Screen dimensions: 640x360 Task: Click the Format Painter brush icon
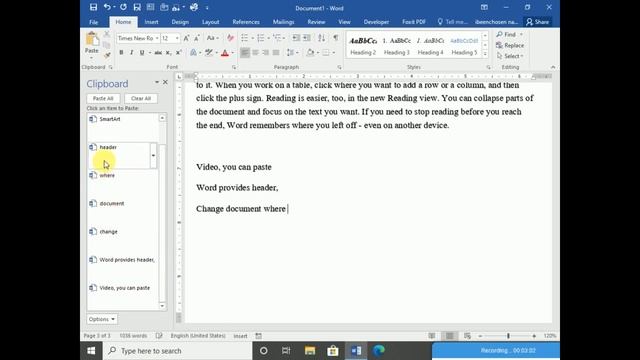[107, 55]
